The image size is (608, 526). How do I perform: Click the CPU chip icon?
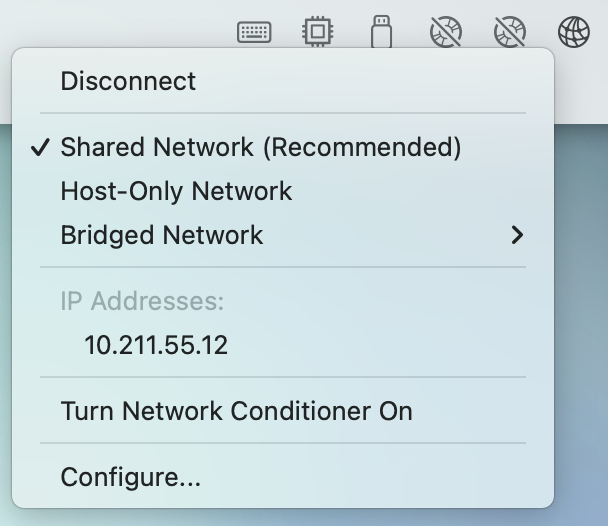point(317,32)
